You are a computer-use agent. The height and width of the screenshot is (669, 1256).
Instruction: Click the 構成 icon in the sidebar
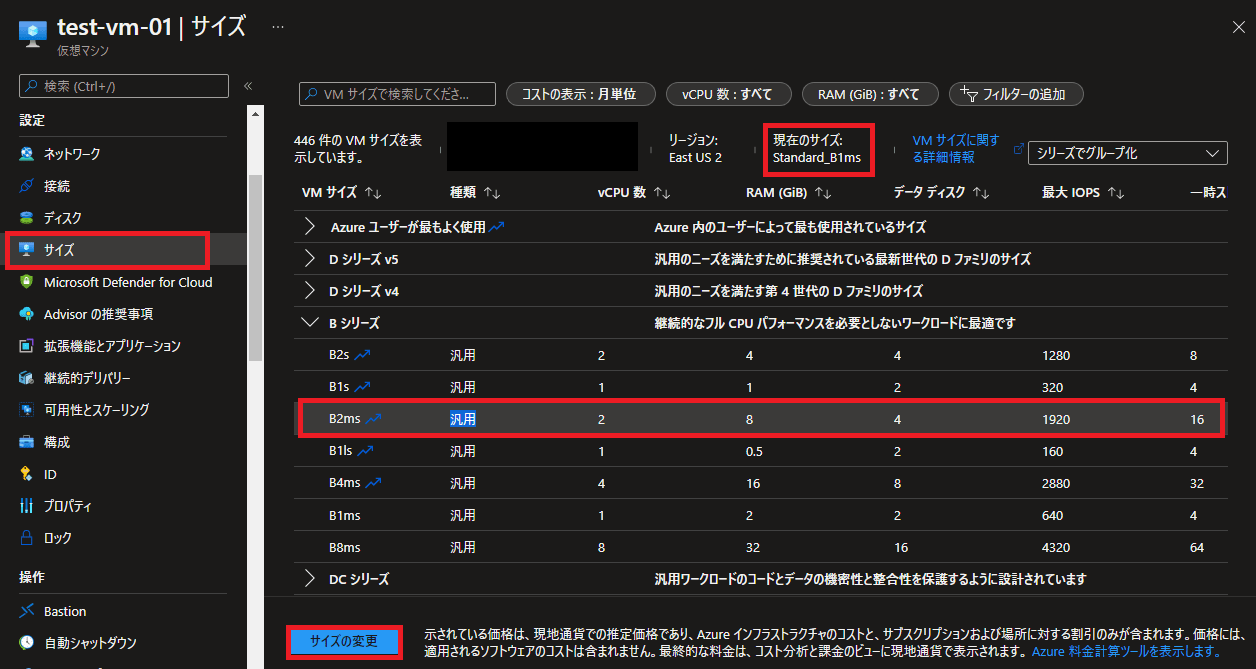tap(27, 442)
